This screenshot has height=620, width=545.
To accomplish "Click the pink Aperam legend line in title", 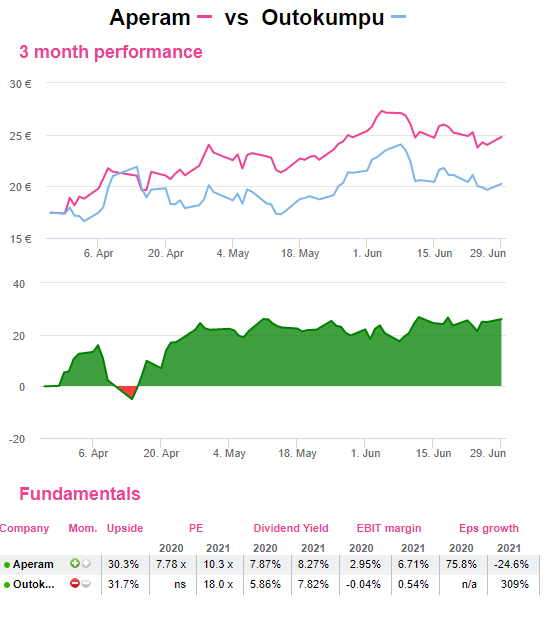I will (204, 17).
